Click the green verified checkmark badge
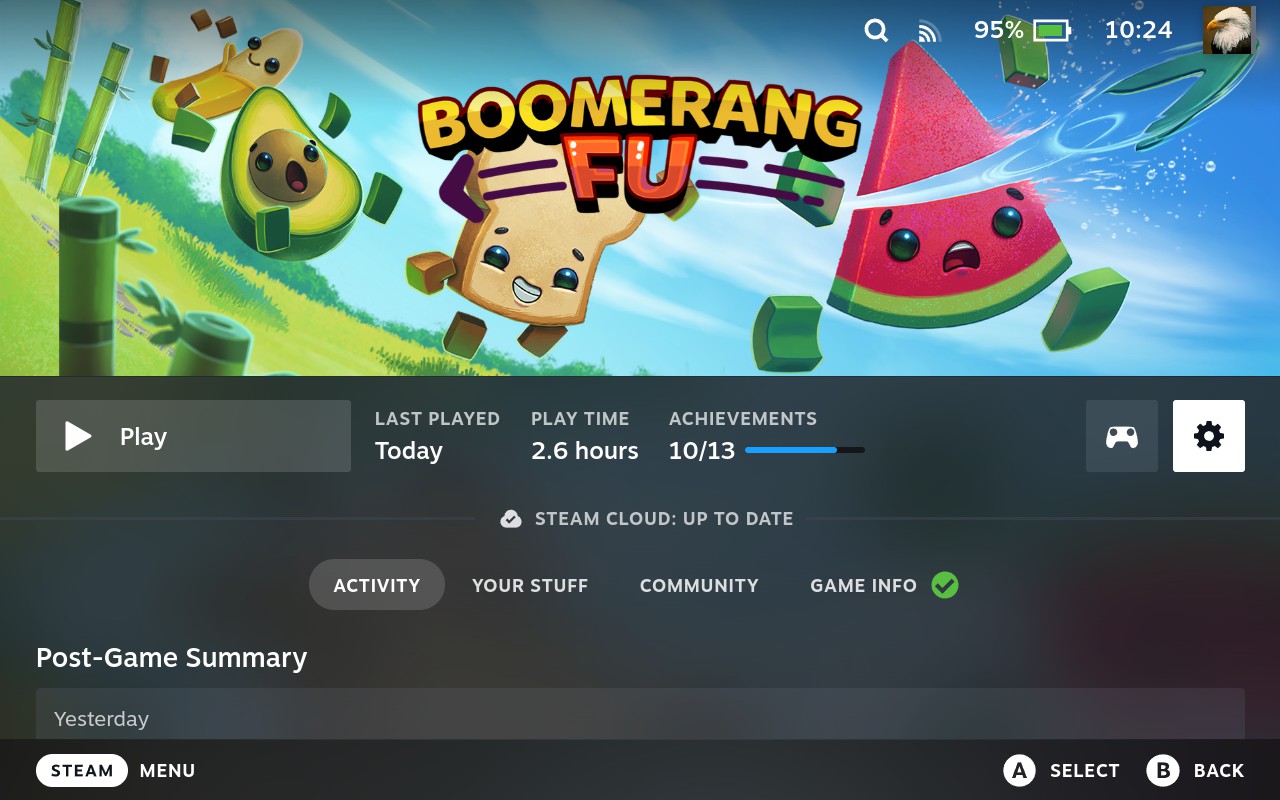The width and height of the screenshot is (1280, 800). pyautogui.click(x=945, y=585)
